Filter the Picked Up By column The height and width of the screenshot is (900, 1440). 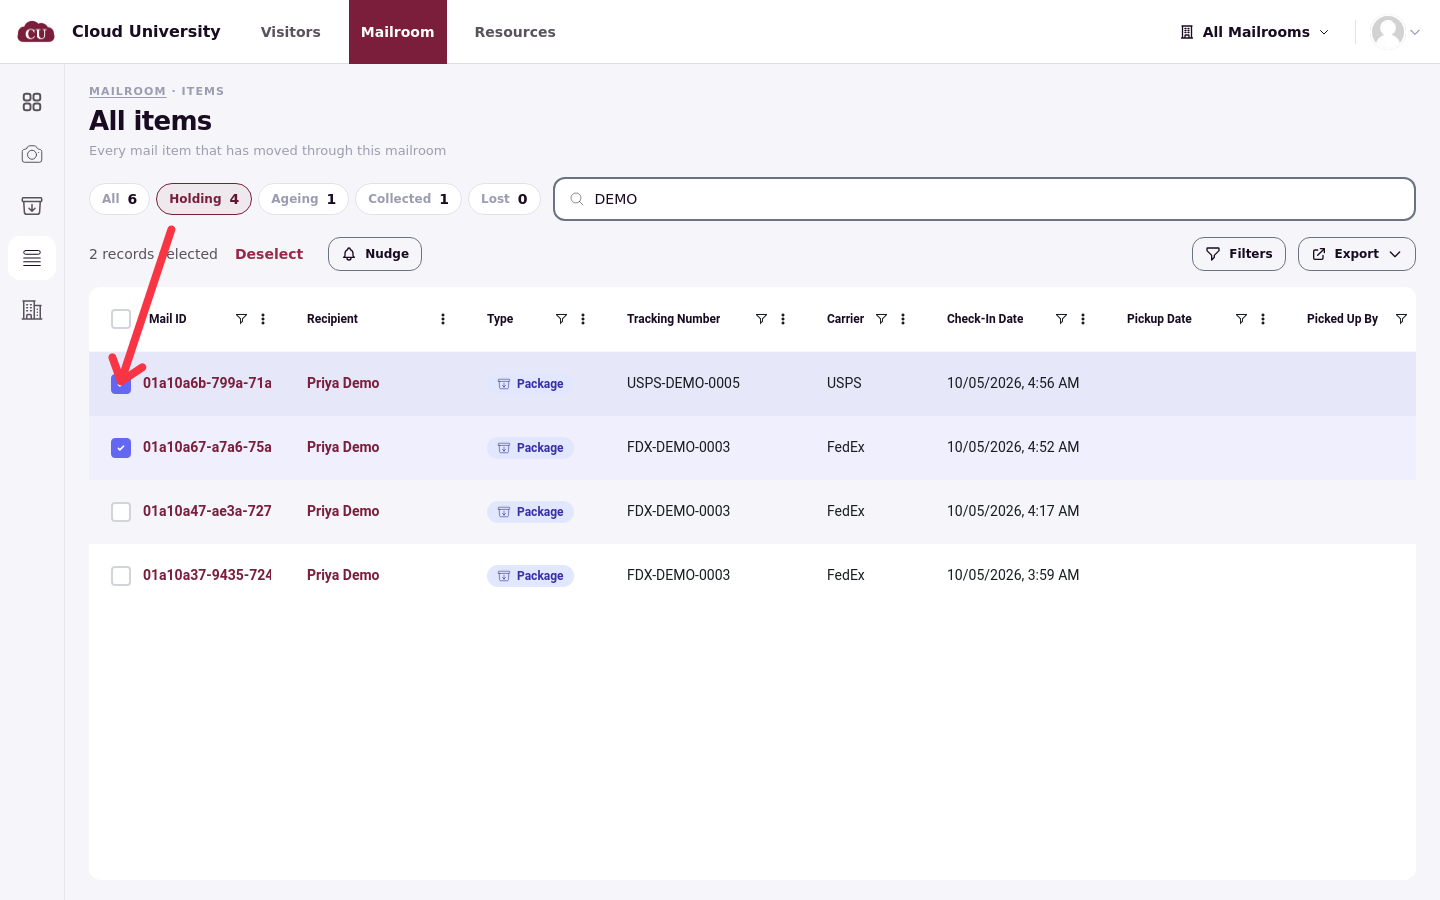coord(1401,319)
